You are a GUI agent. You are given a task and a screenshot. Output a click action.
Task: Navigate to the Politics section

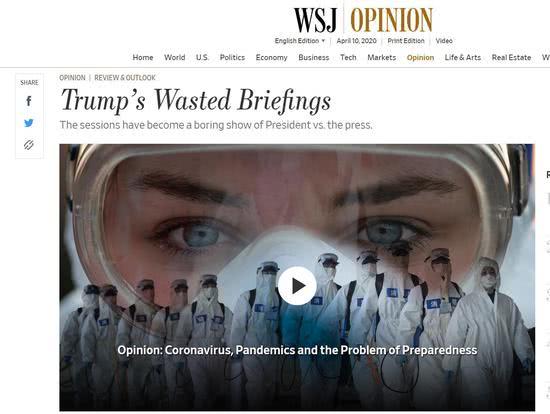pyautogui.click(x=232, y=57)
